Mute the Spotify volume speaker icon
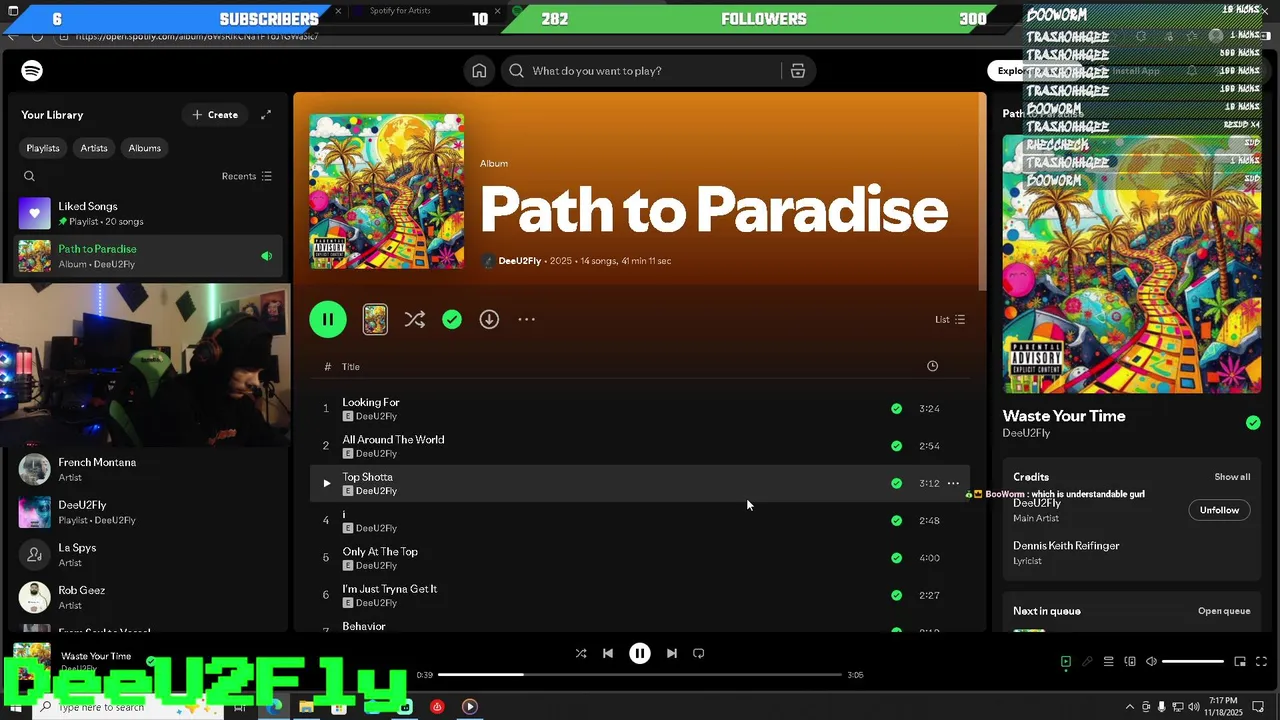 coord(1151,661)
